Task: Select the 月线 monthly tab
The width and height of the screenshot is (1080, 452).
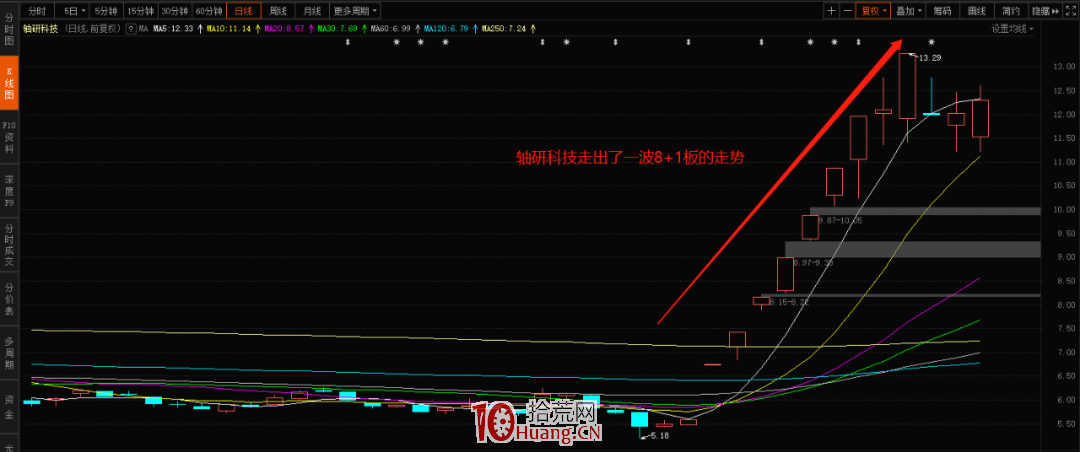Action: 312,10
